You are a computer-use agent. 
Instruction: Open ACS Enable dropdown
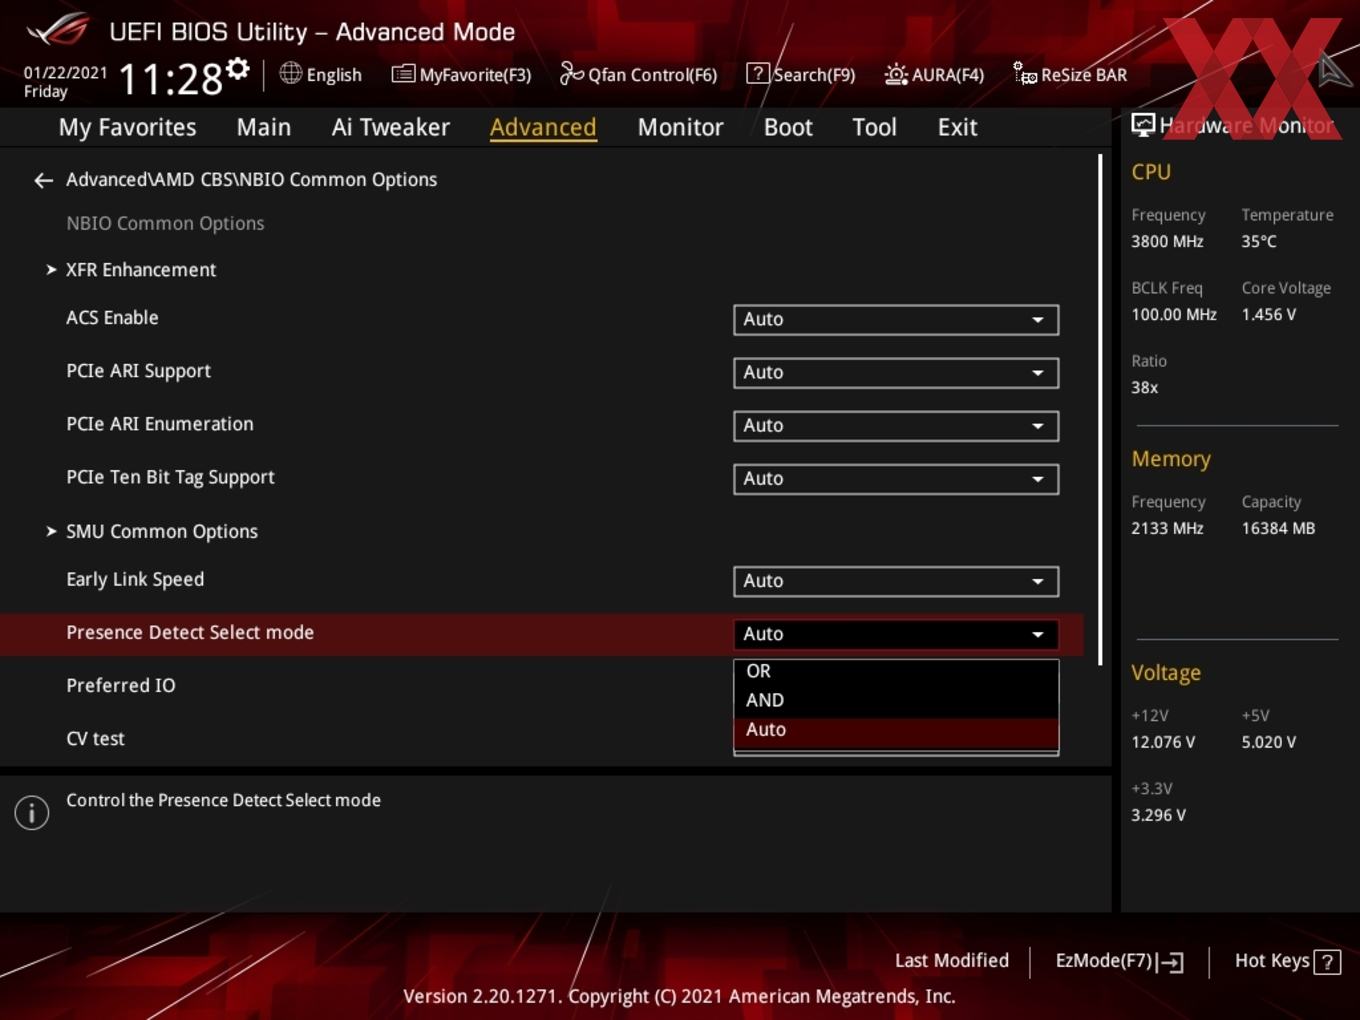(x=896, y=319)
